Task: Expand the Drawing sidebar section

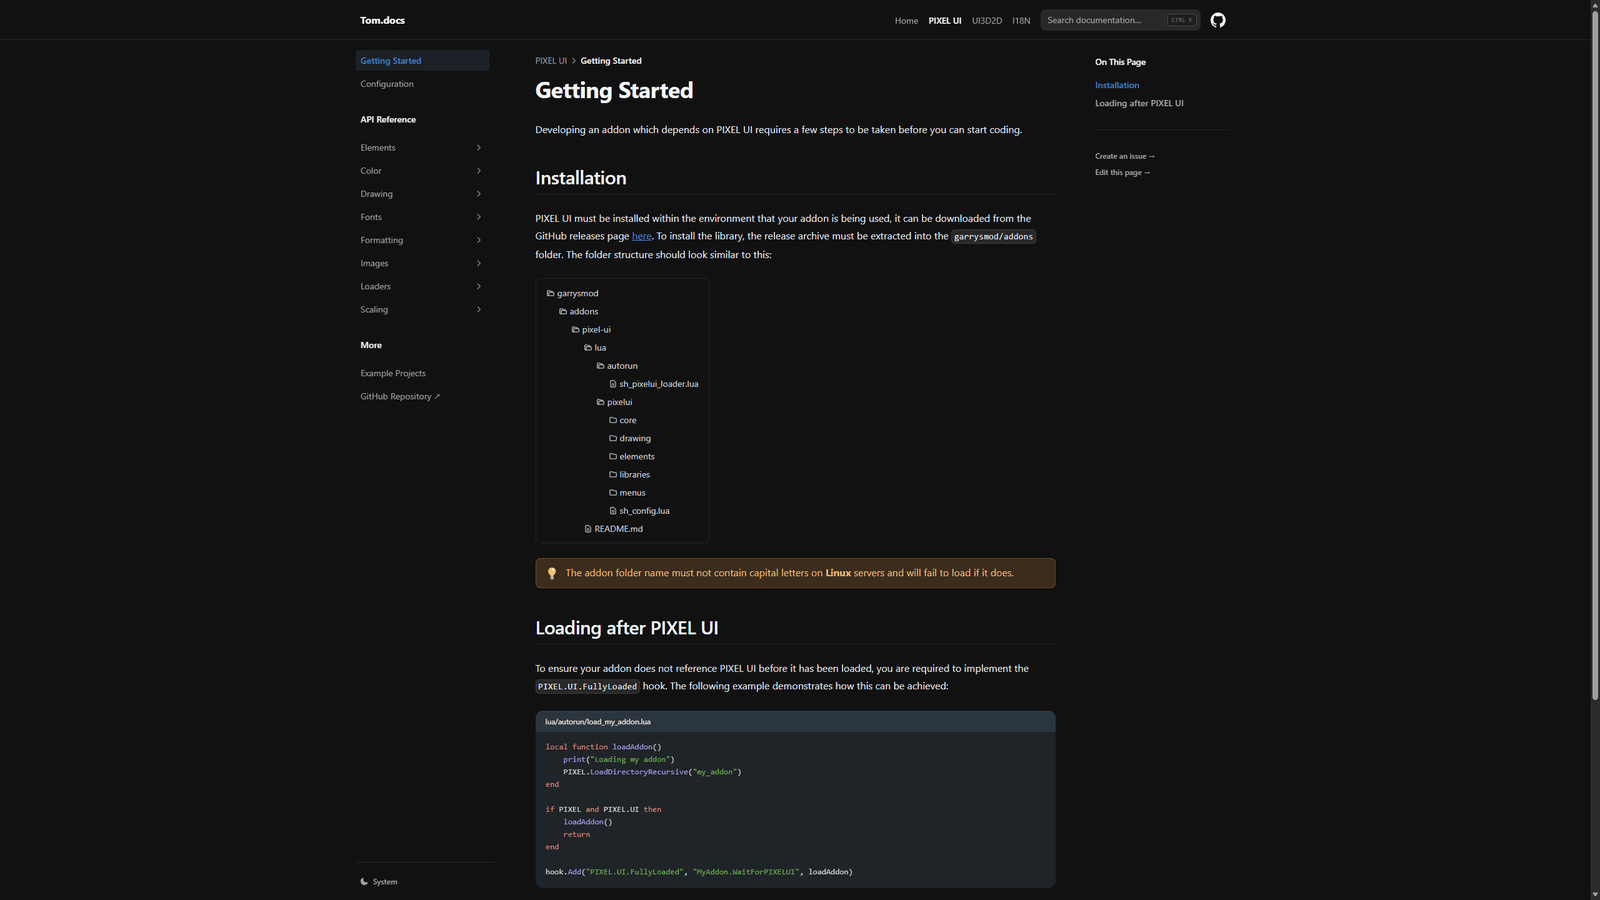Action: pyautogui.click(x=422, y=194)
